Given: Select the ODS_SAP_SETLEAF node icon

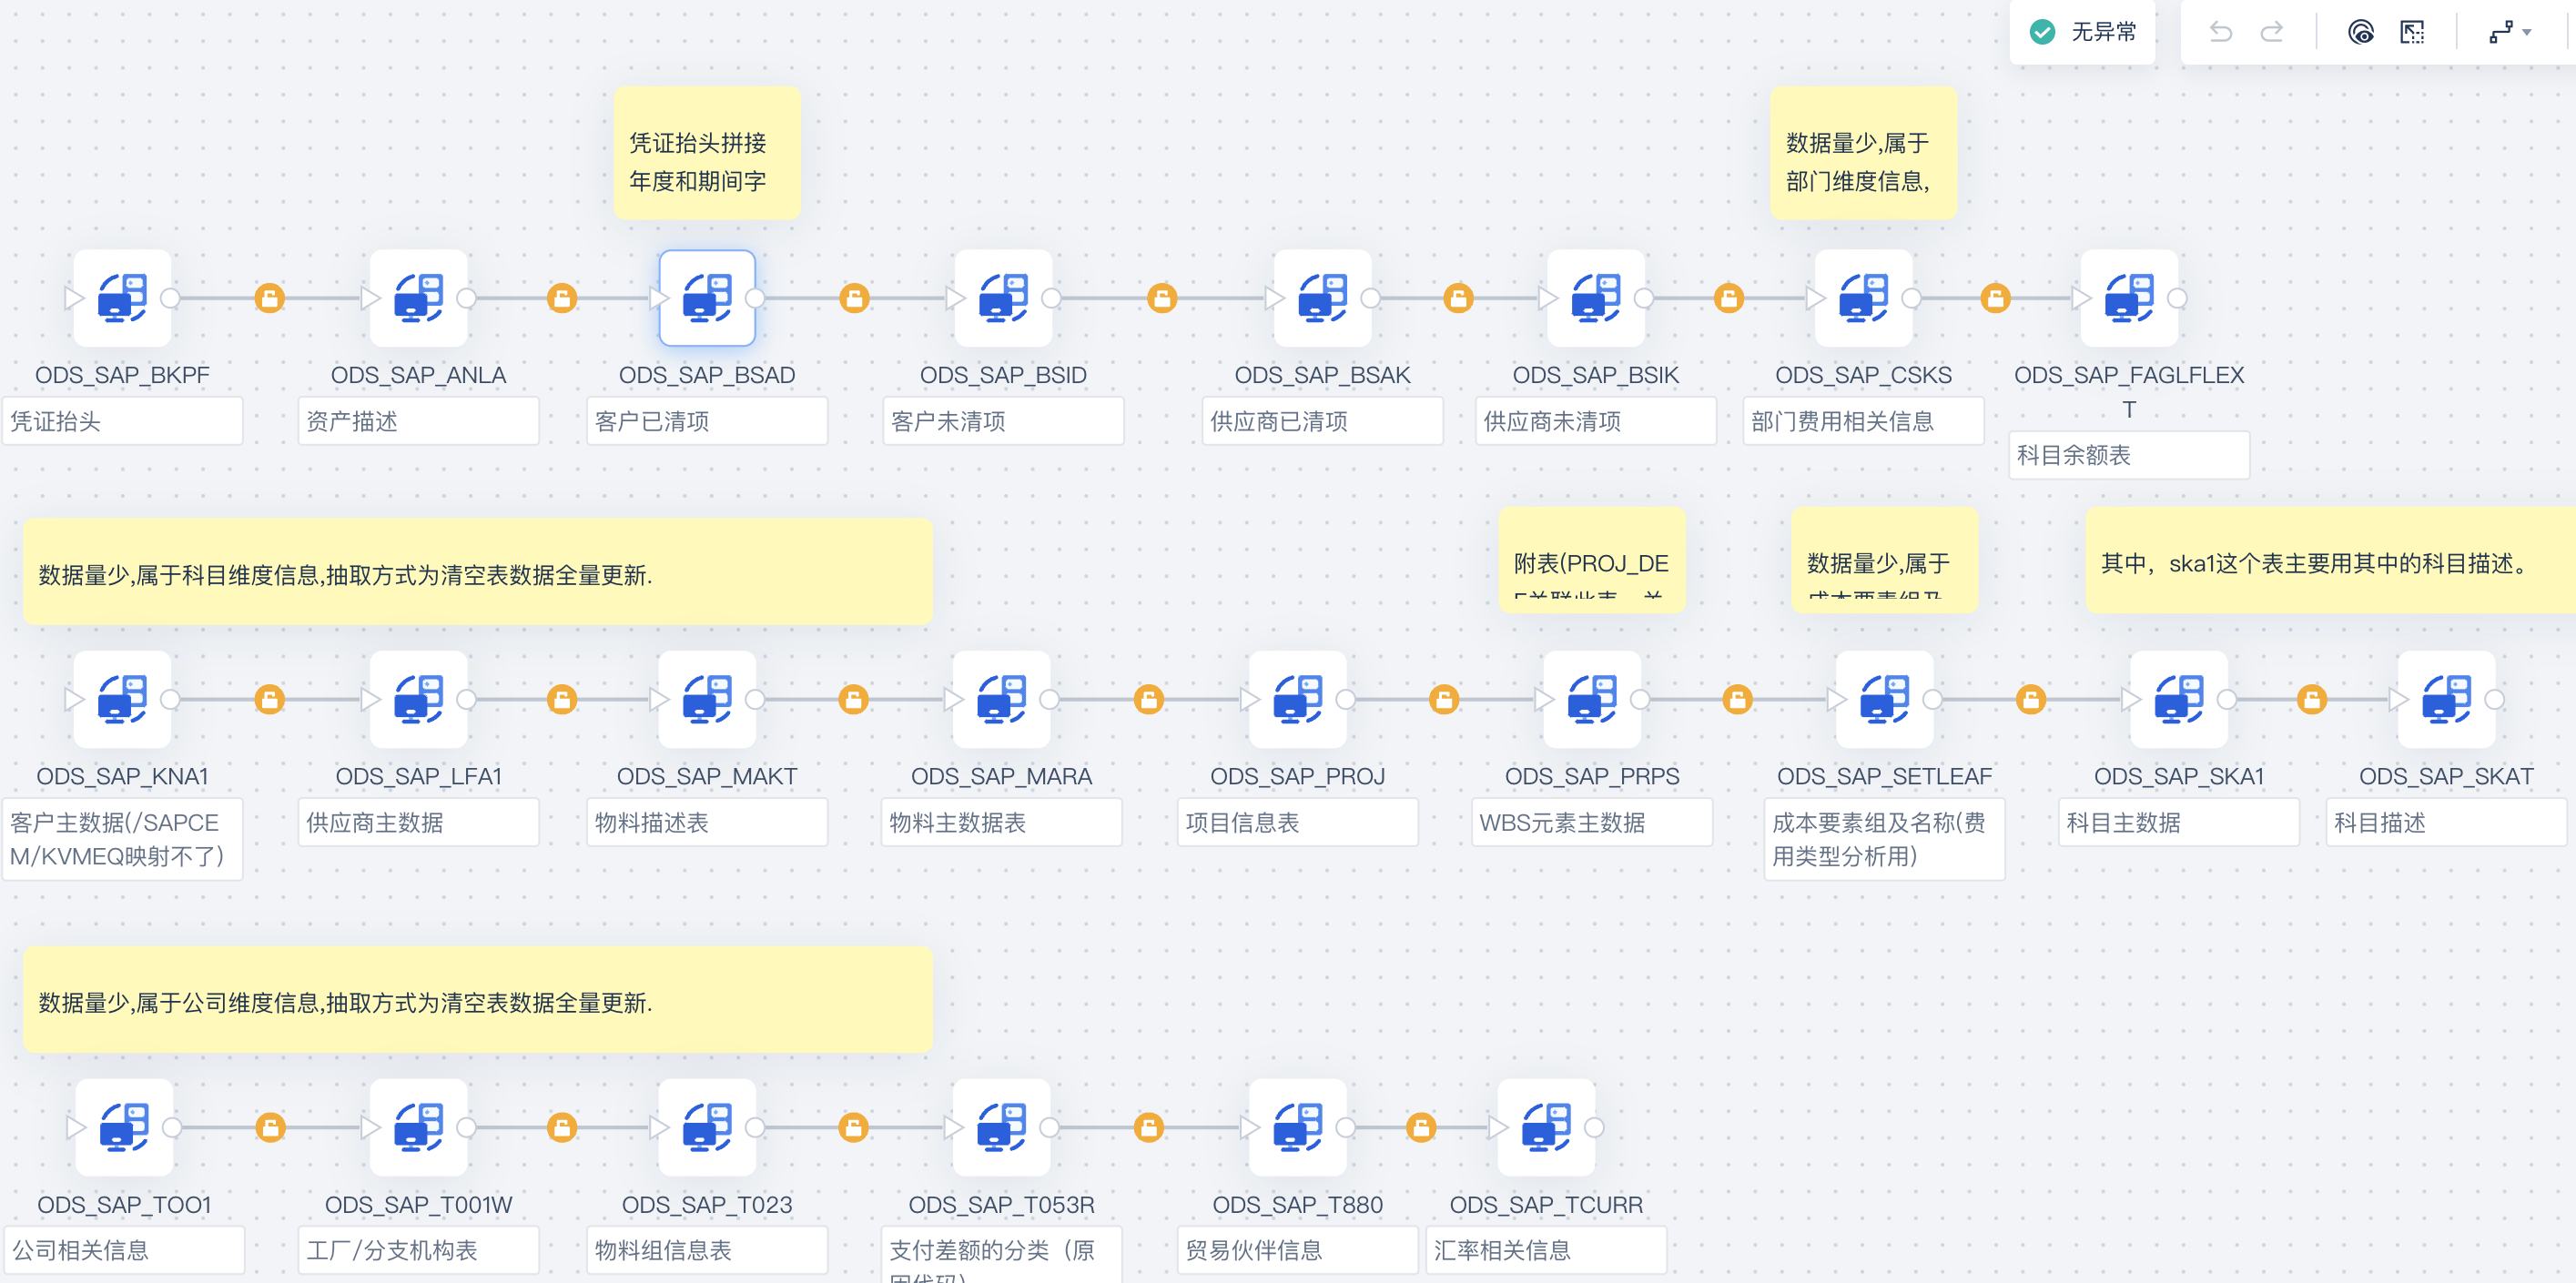Looking at the screenshot, I should tap(1884, 699).
